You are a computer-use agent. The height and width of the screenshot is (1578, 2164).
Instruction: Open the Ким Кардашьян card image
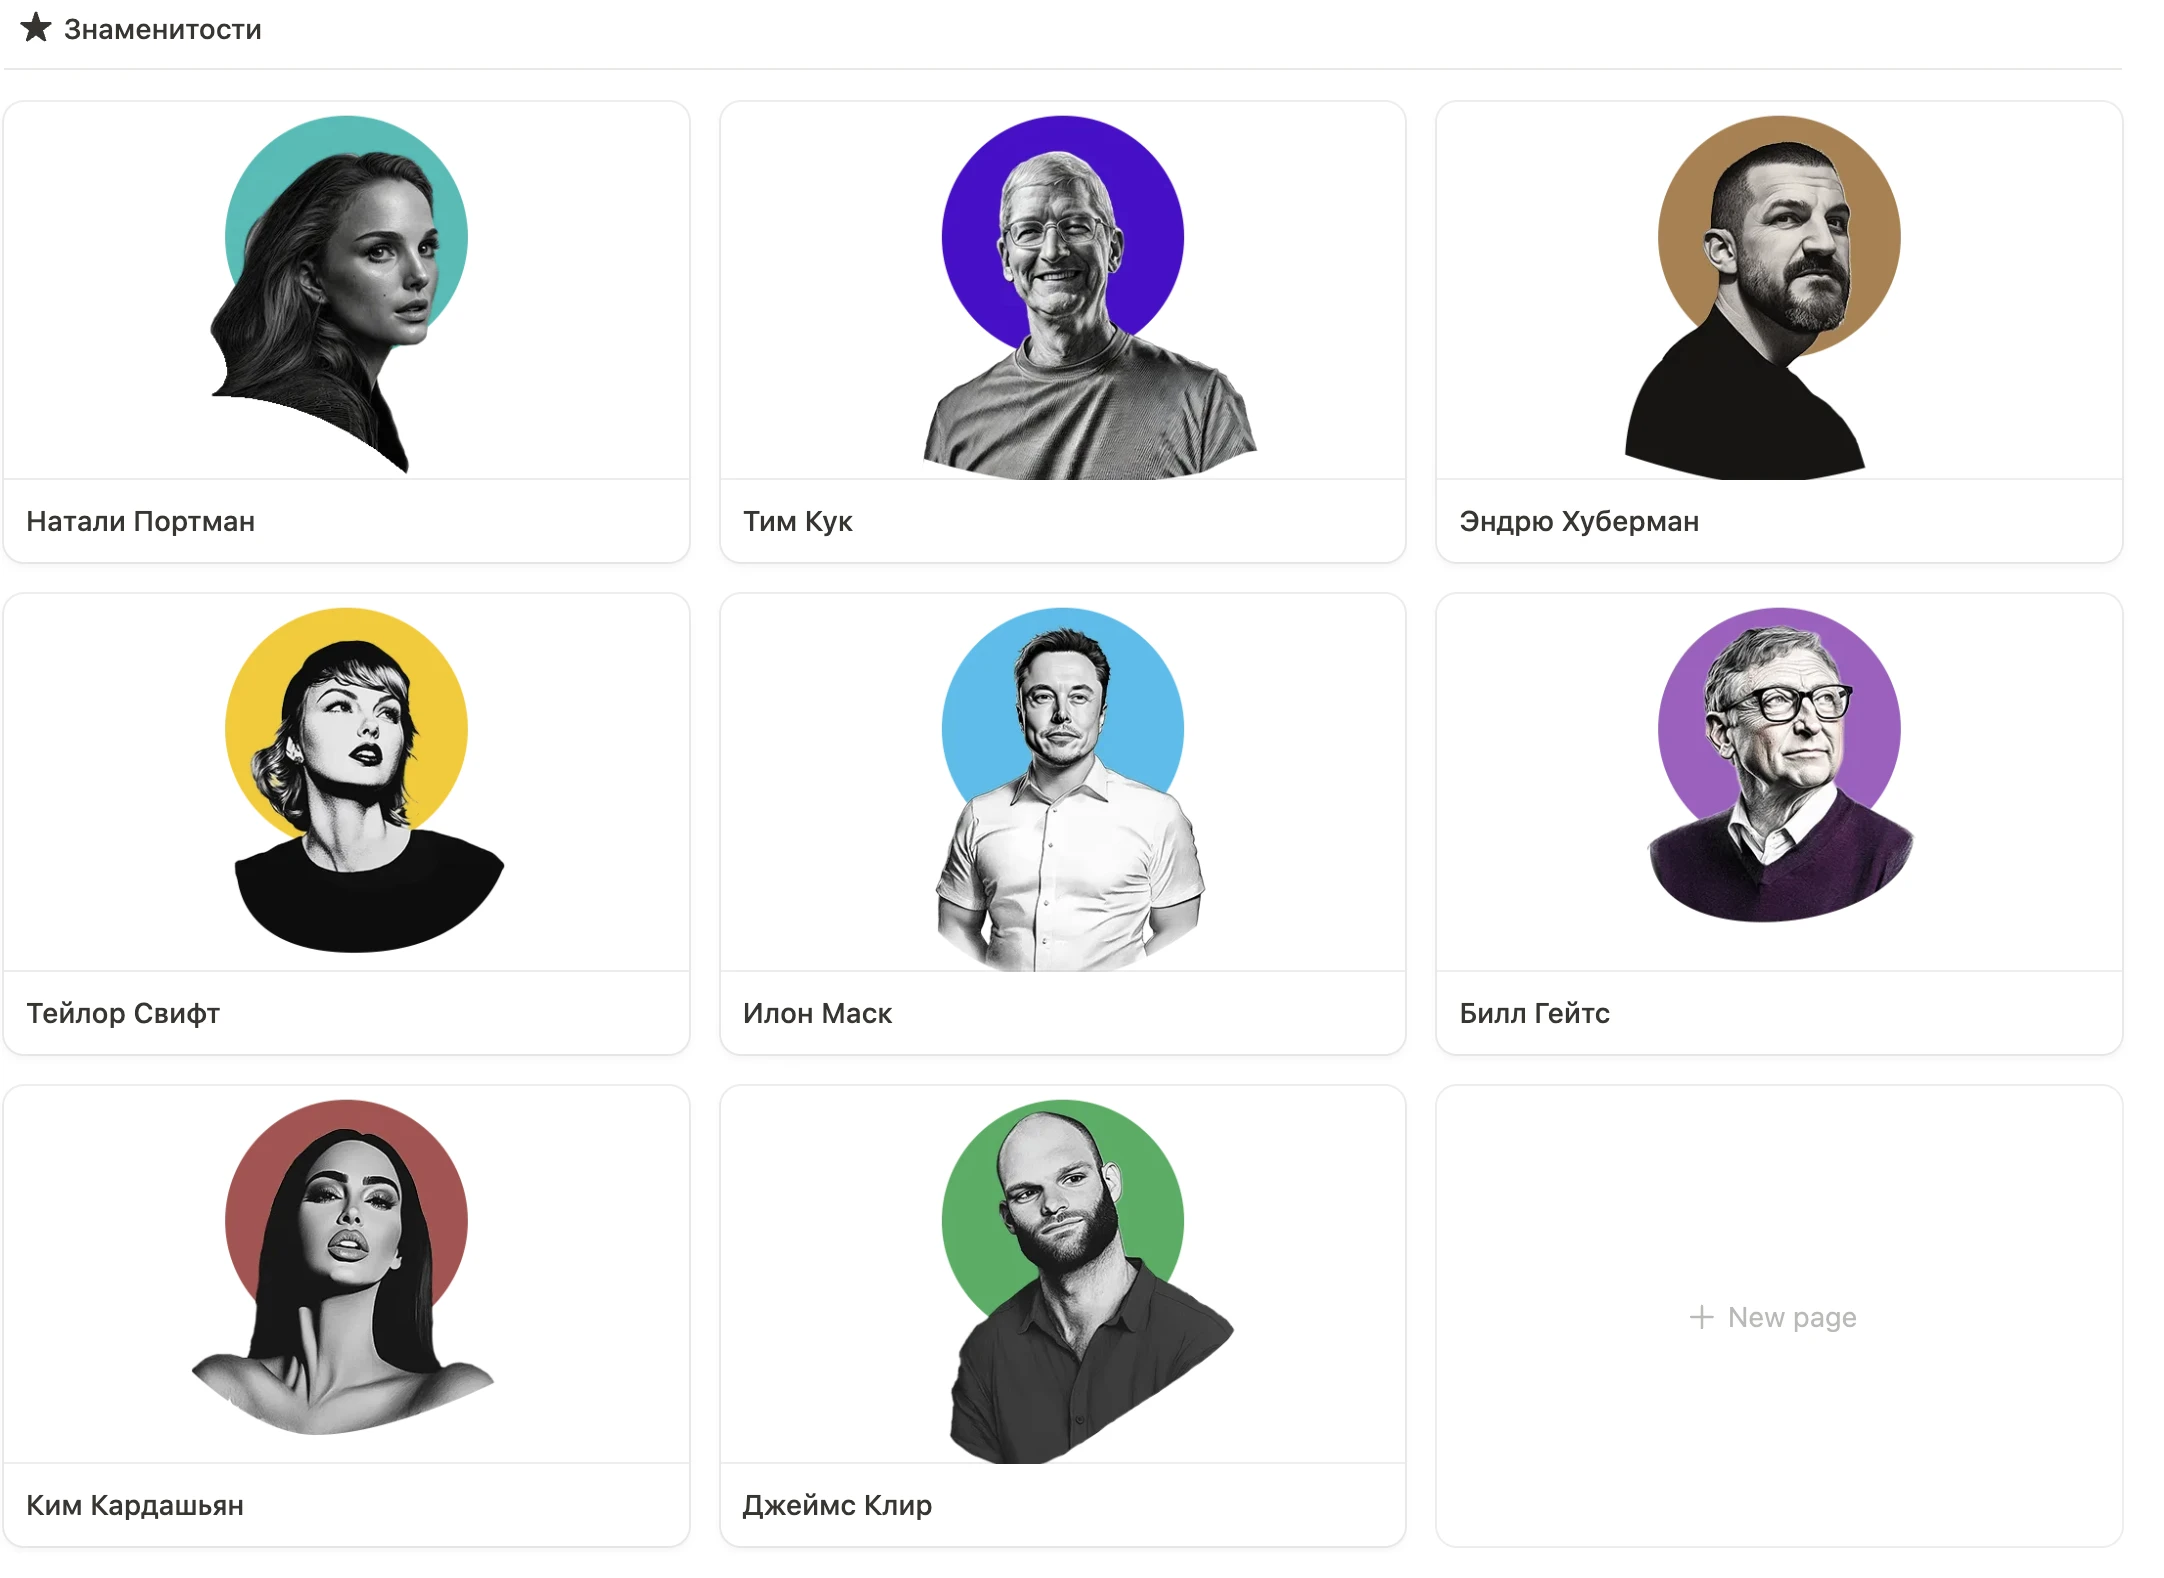click(346, 1275)
